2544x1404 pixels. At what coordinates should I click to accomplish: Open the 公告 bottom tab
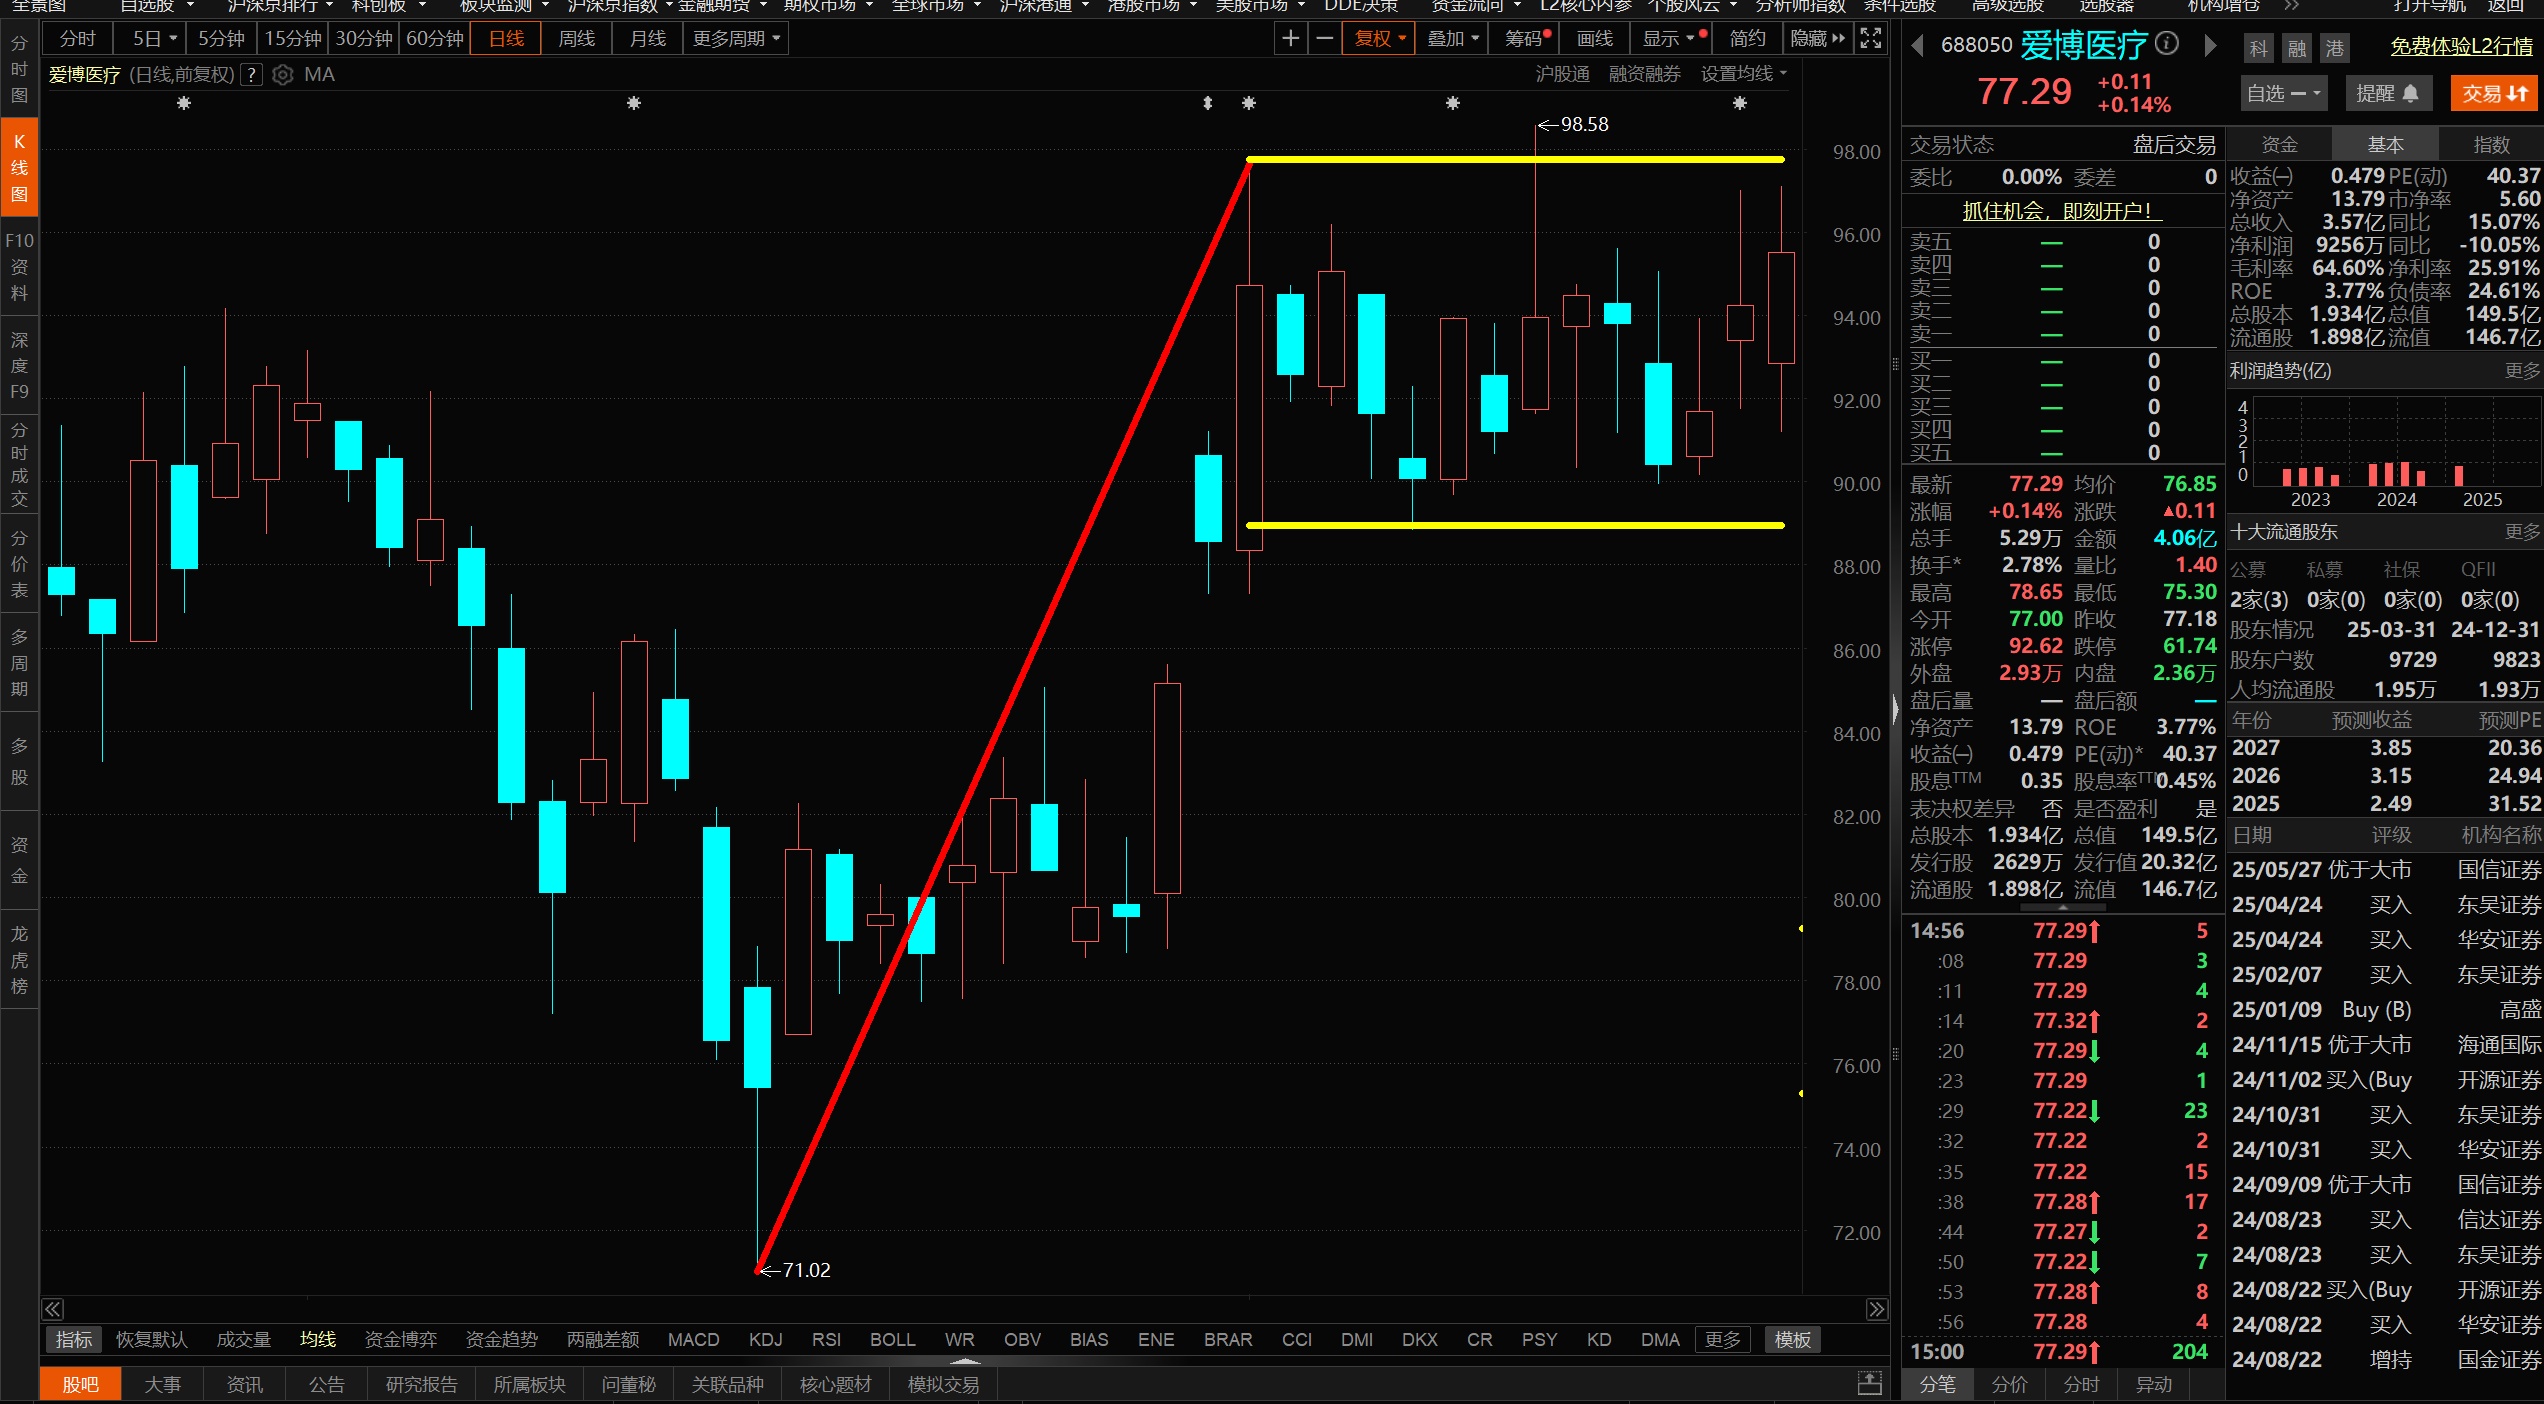click(326, 1384)
